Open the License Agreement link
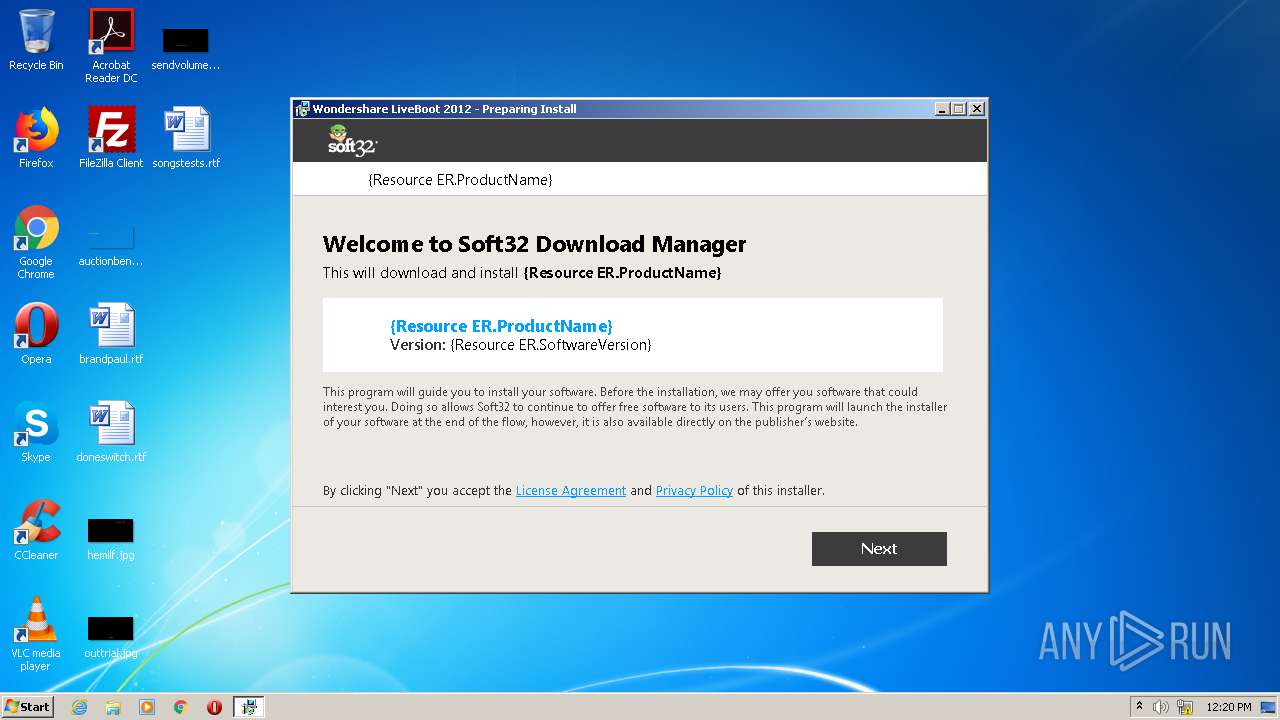Screen dimensions: 1280x720 click(x=571, y=491)
